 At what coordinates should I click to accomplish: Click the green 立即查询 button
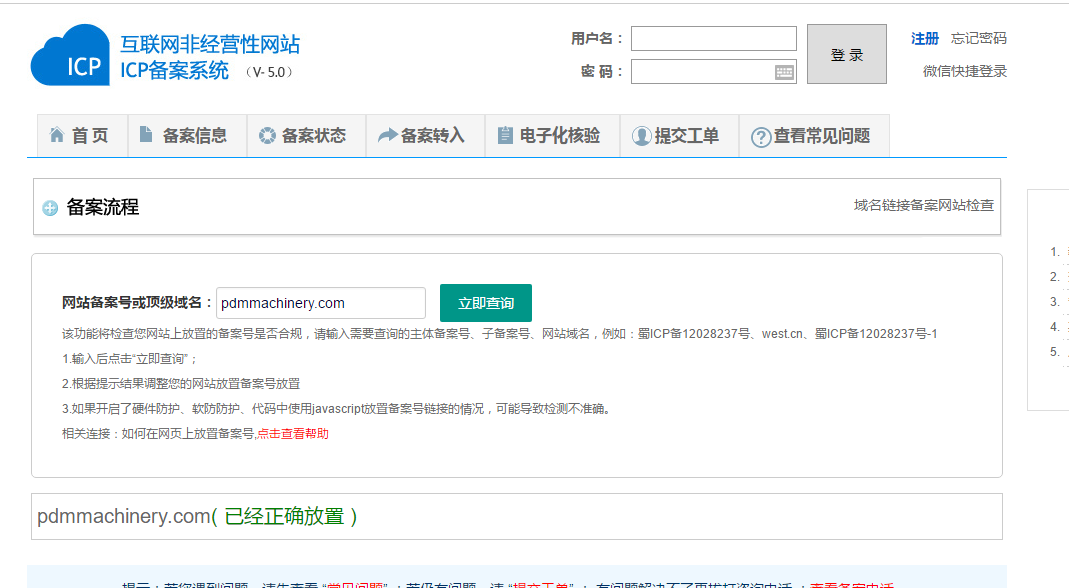click(x=486, y=303)
